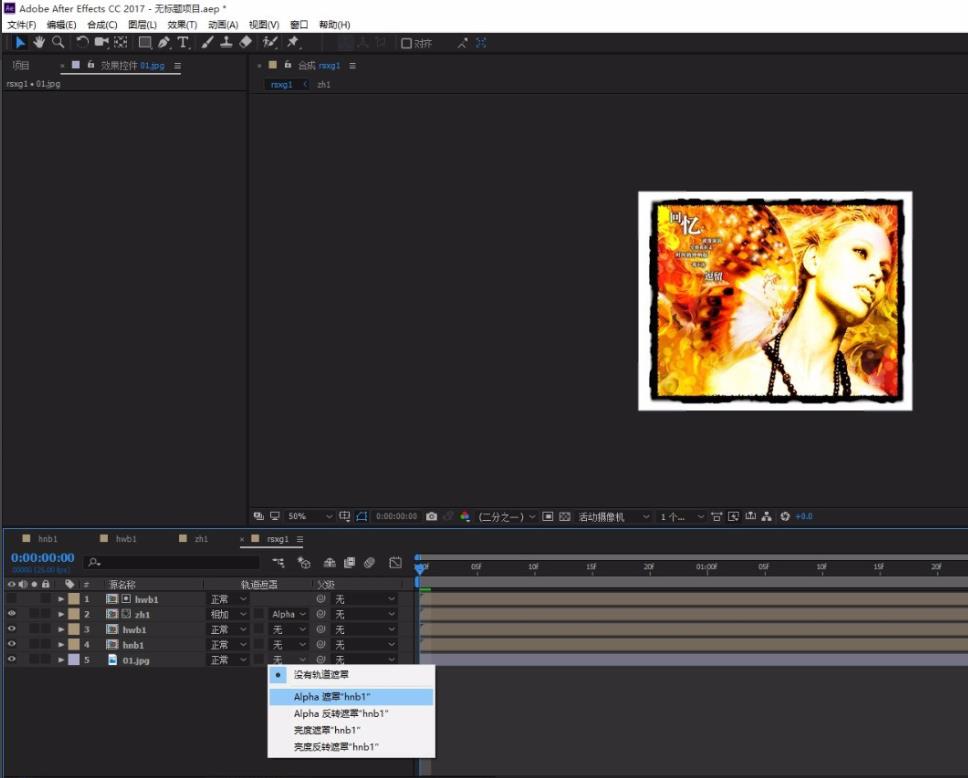
Task: Click the grid and guide options icon
Action: point(344,516)
